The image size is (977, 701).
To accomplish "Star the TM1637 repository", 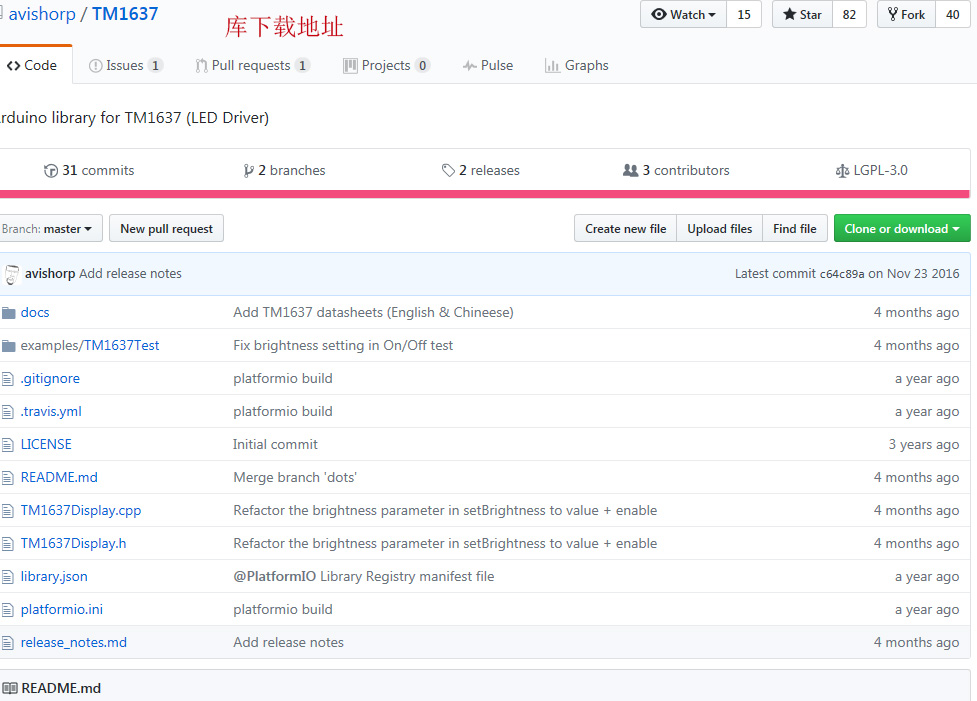I will coord(803,14).
